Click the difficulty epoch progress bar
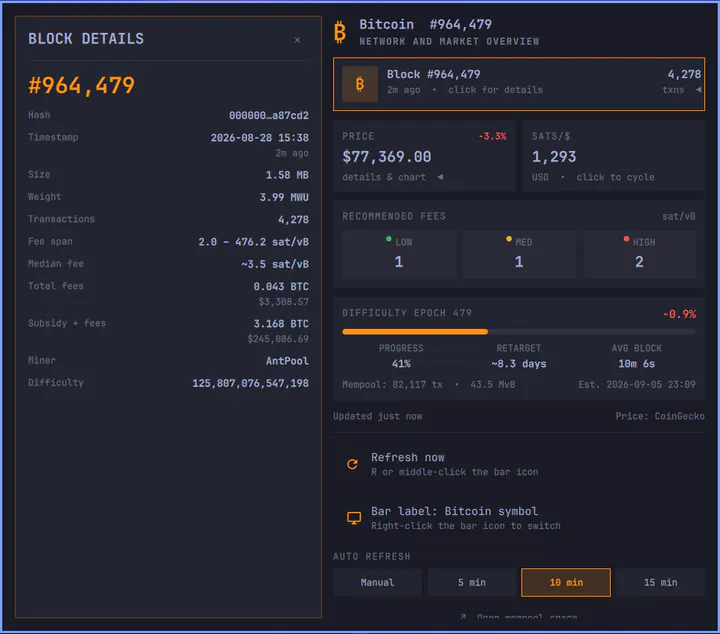Image resolution: width=720 pixels, height=634 pixels. 519,331
